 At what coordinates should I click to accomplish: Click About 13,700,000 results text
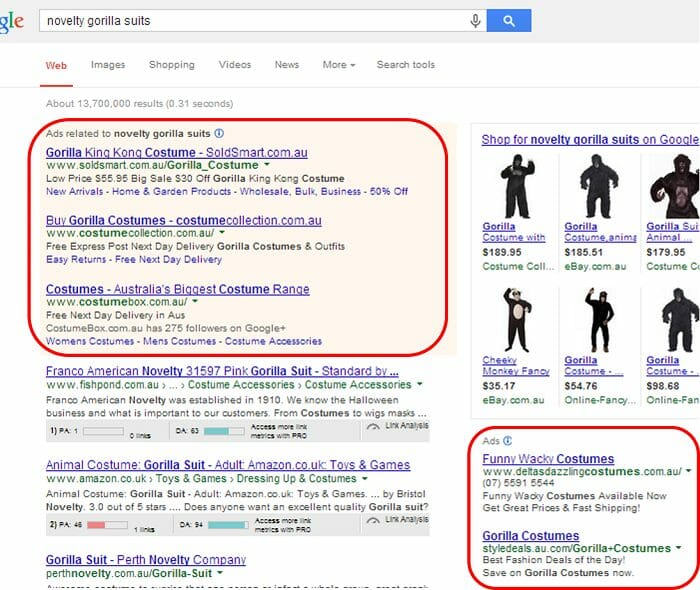coord(139,104)
